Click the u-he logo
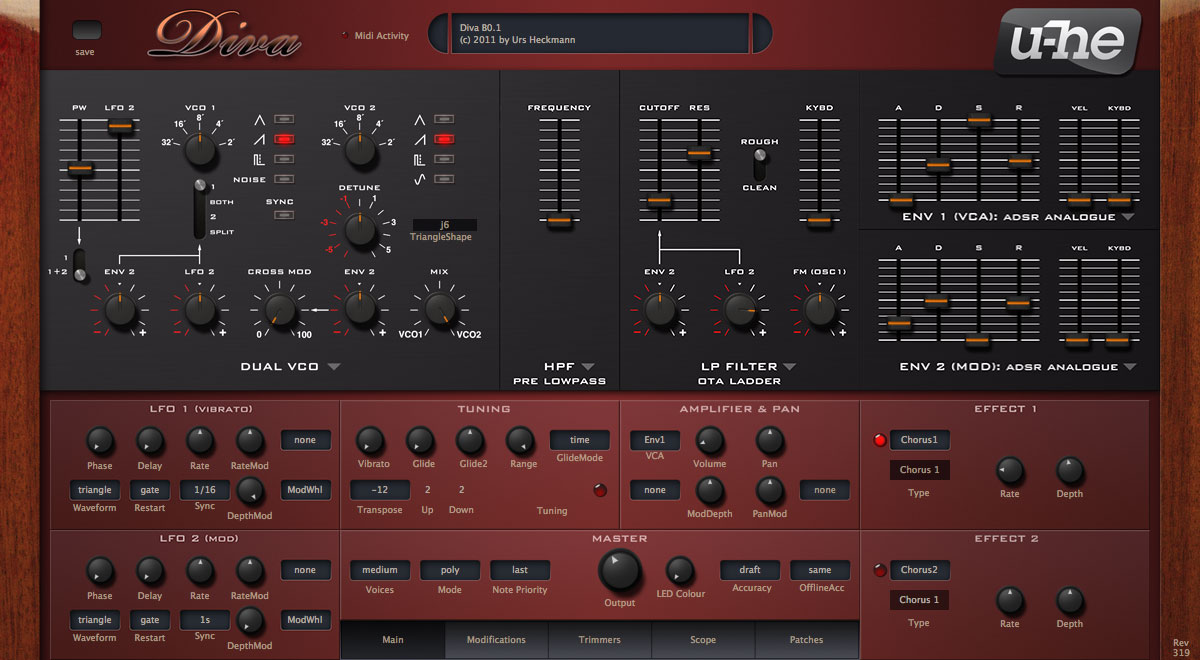The image size is (1200, 660). click(1067, 41)
